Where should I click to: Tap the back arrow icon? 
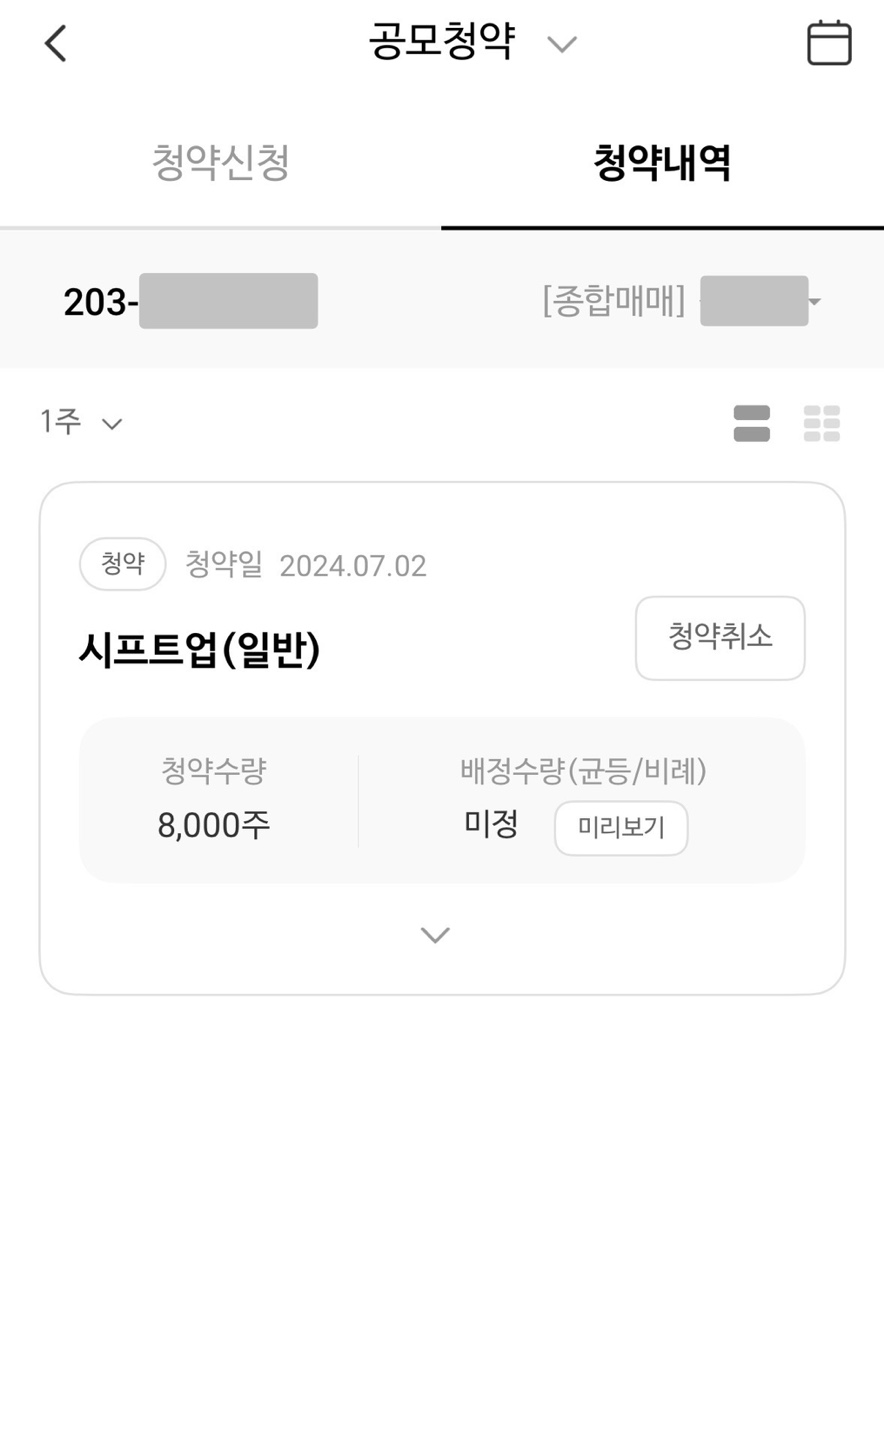tap(56, 43)
